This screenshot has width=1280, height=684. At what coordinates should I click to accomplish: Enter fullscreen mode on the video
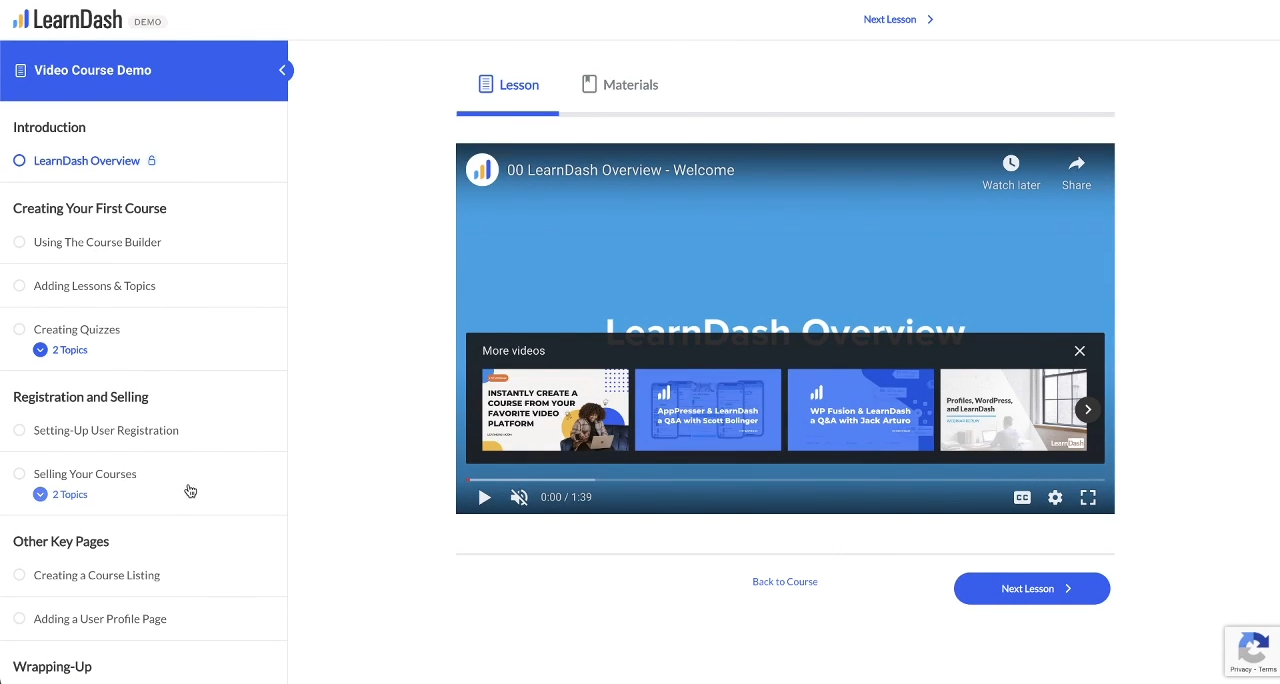1088,497
